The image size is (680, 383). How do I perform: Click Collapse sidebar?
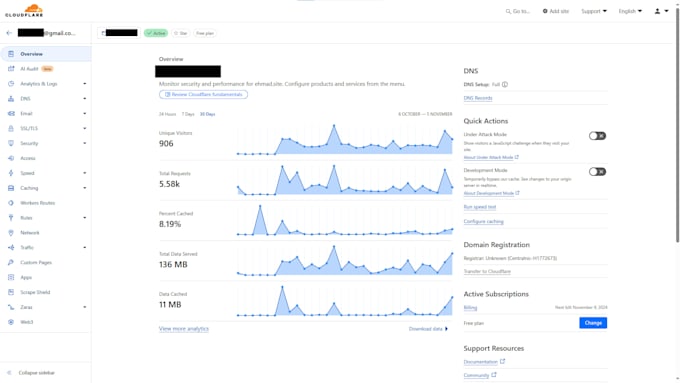pyautogui.click(x=32, y=373)
